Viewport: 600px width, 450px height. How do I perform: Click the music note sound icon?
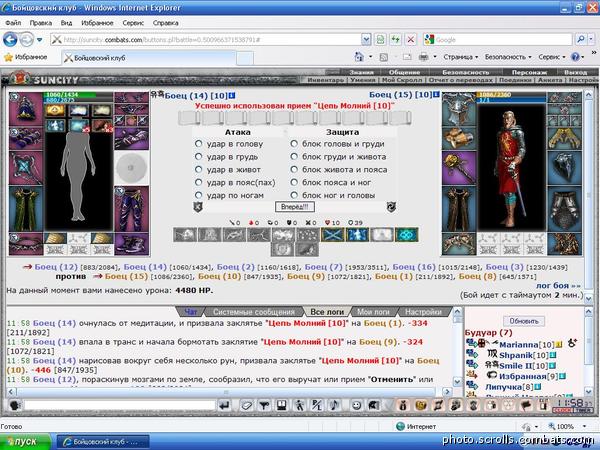click(x=334, y=405)
